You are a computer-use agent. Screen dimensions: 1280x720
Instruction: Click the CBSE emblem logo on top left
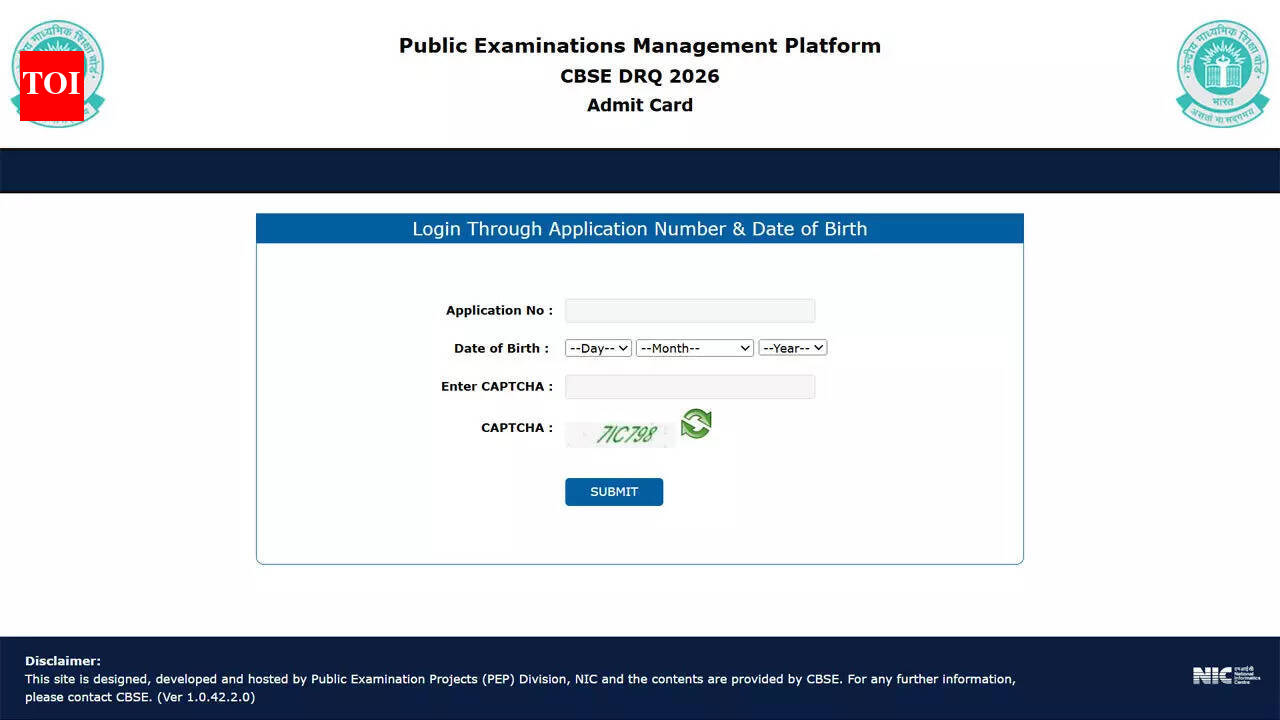[57, 72]
